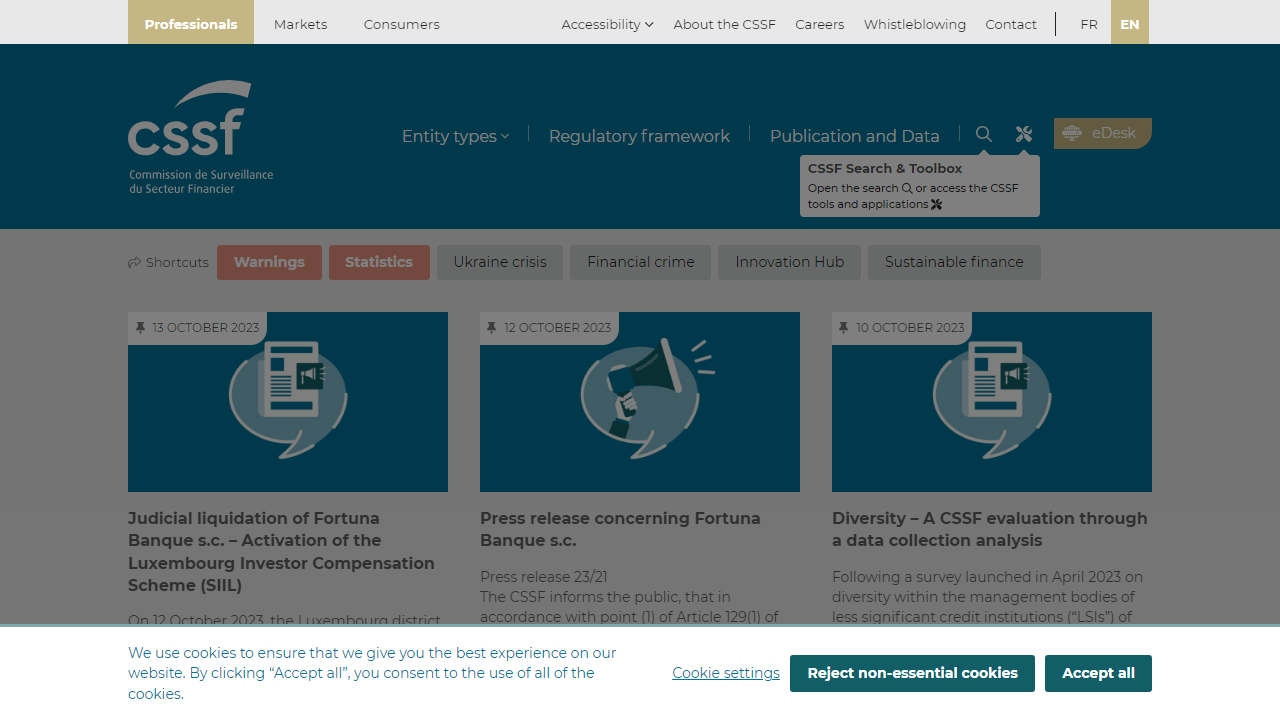Open the megaphone press release thumbnail
The height and width of the screenshot is (720, 1280).
[x=640, y=401]
